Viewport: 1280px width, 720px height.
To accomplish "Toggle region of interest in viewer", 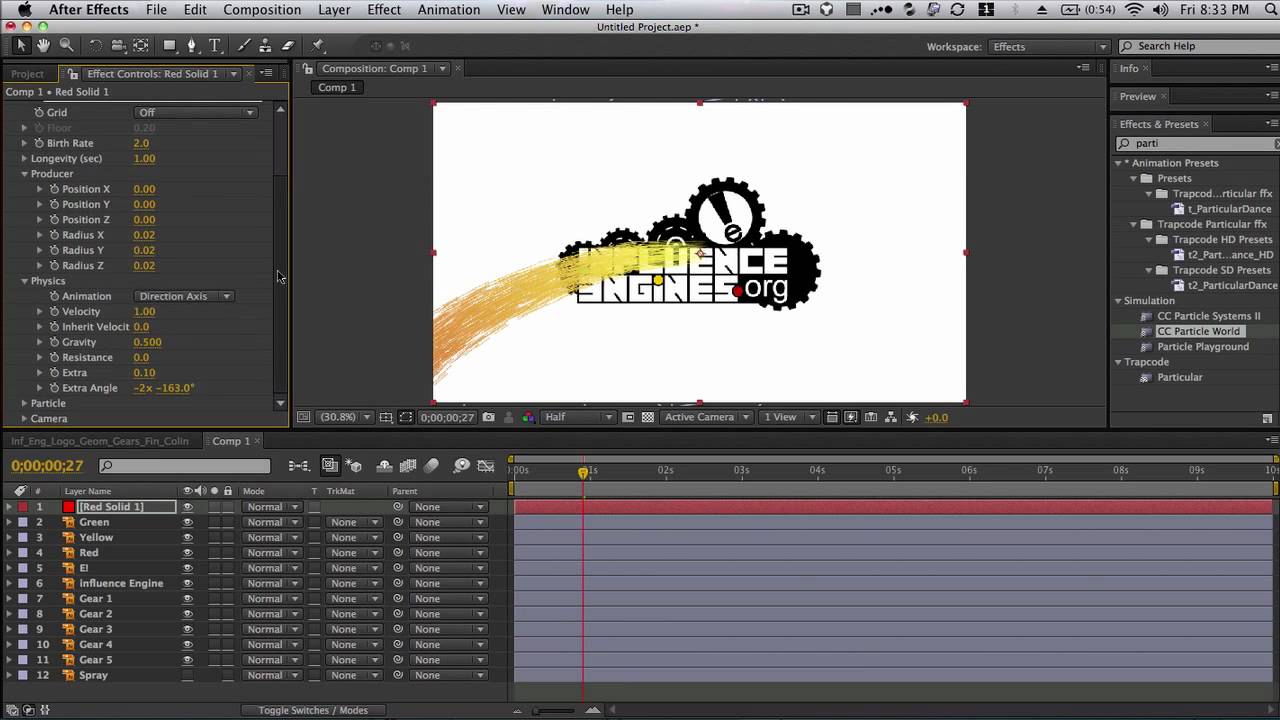I will (628, 417).
